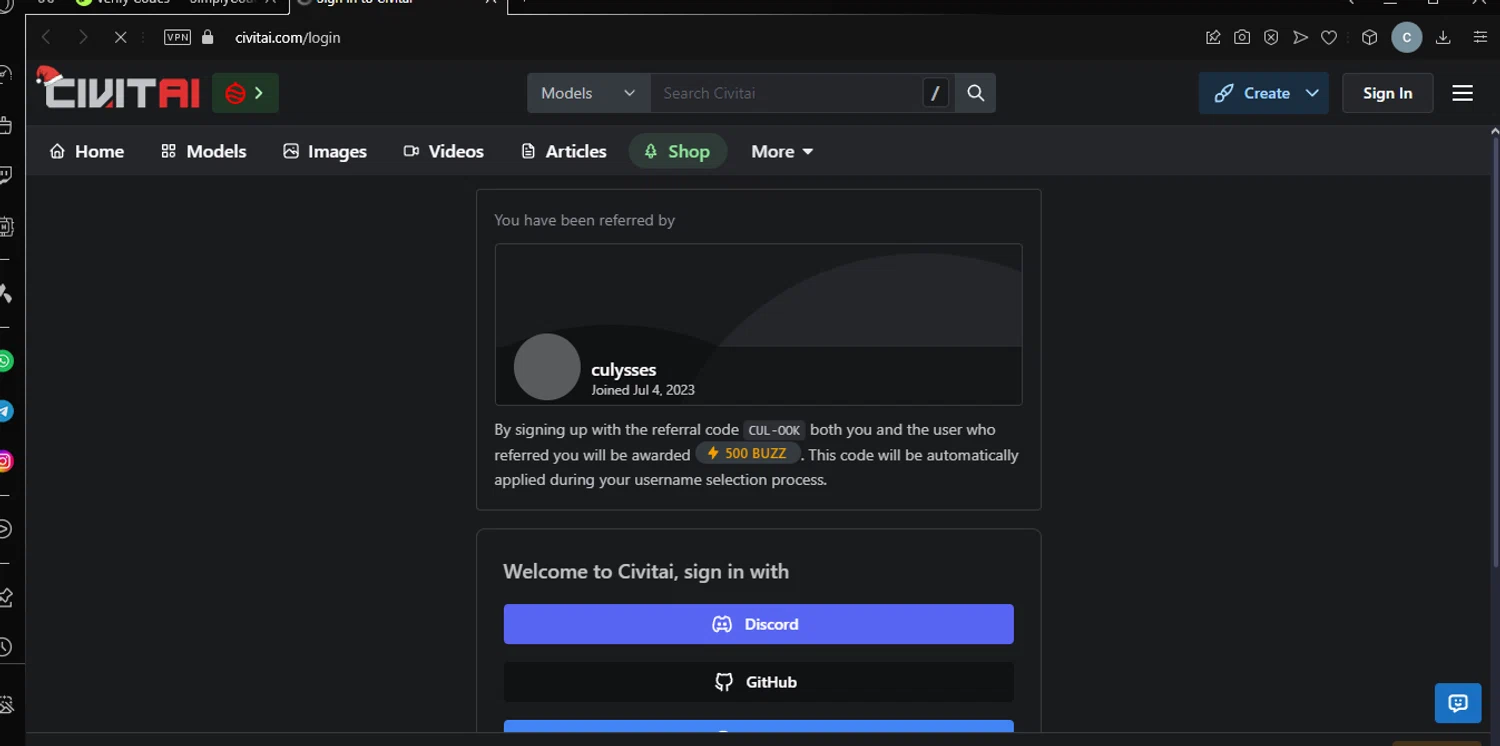
Task: Click the slash shortcut key in the search box
Action: [x=935, y=93]
